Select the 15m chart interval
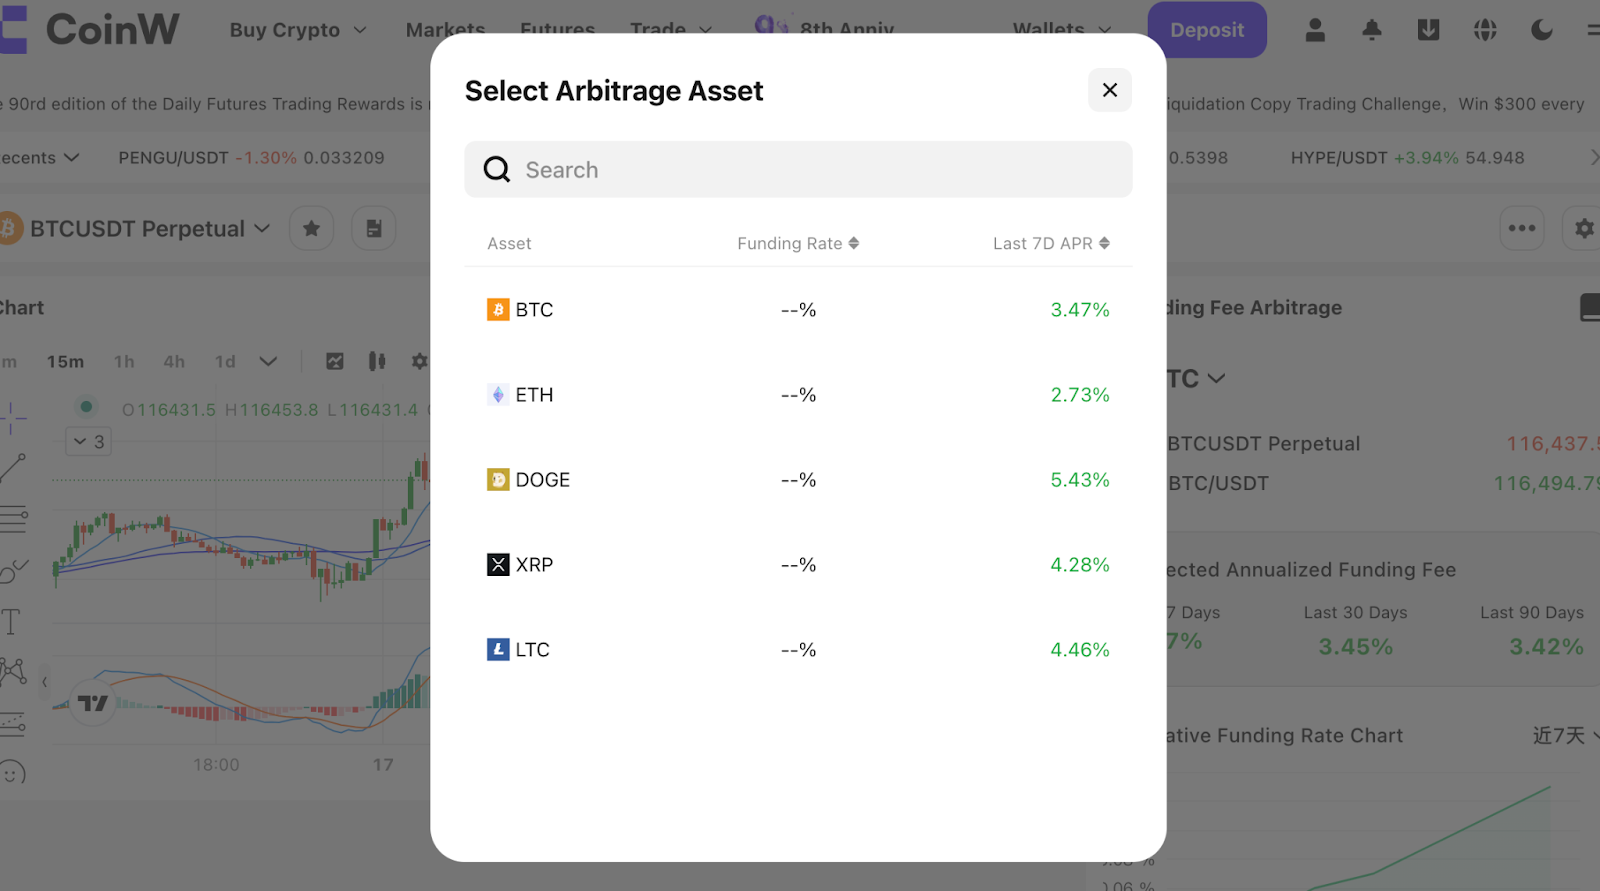The image size is (1600, 891). [x=65, y=362]
